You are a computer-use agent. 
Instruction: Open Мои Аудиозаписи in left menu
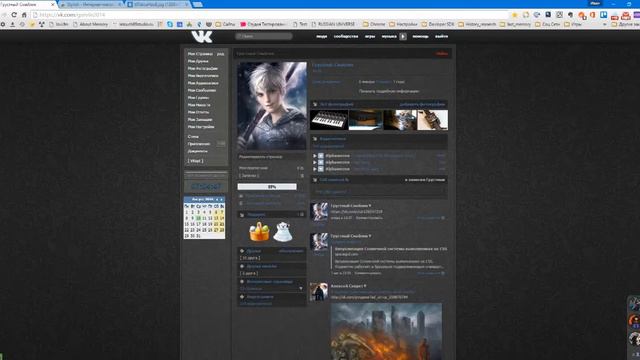(x=203, y=83)
